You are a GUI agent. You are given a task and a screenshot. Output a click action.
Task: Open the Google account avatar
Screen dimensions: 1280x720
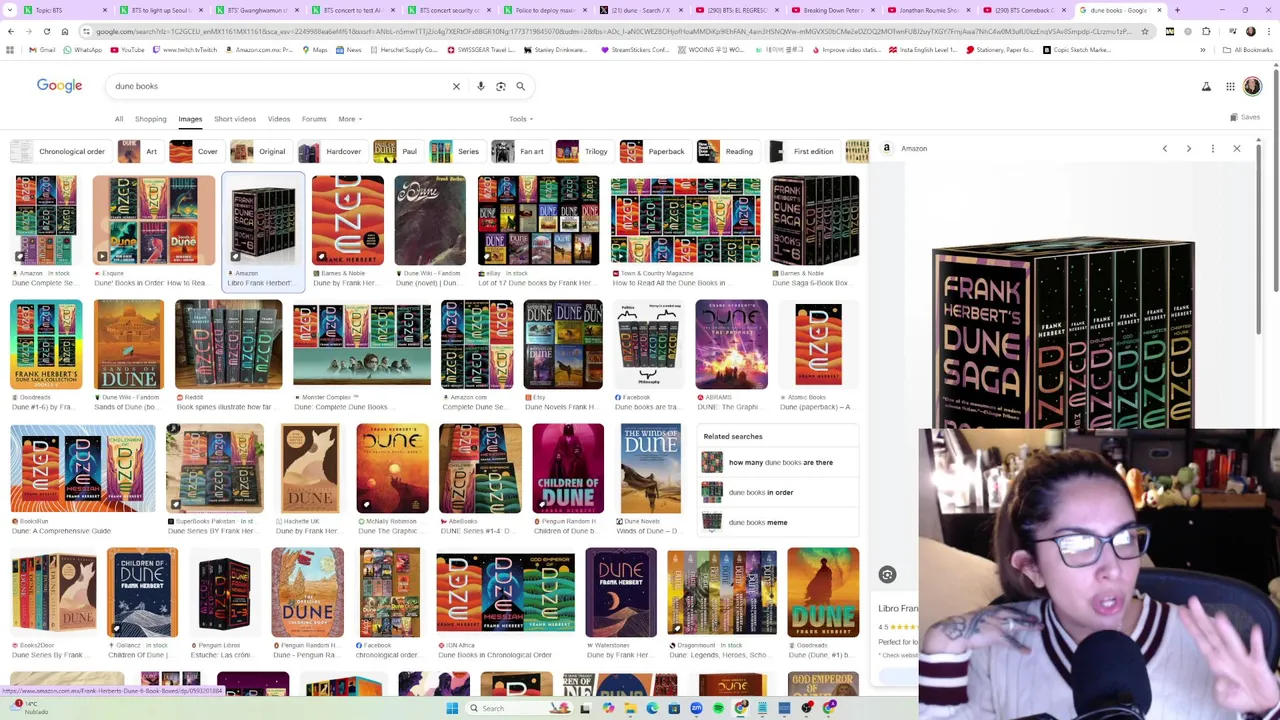click(1252, 87)
